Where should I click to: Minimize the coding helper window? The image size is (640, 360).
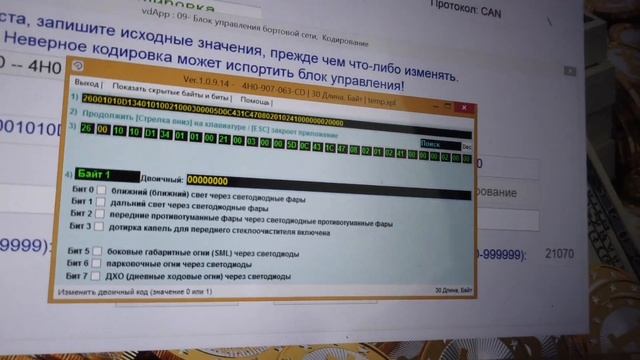(x=435, y=106)
